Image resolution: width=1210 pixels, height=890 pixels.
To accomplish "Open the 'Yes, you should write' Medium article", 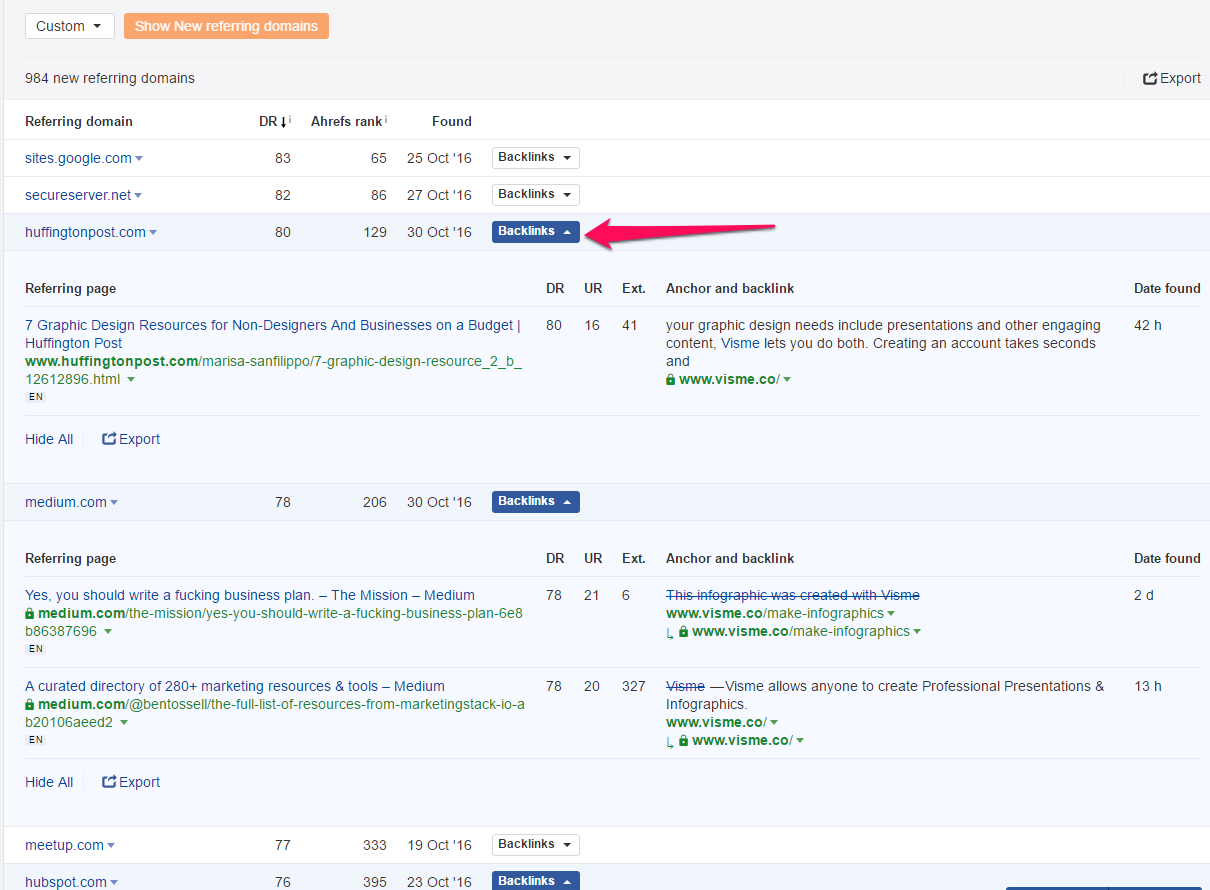I will 250,595.
